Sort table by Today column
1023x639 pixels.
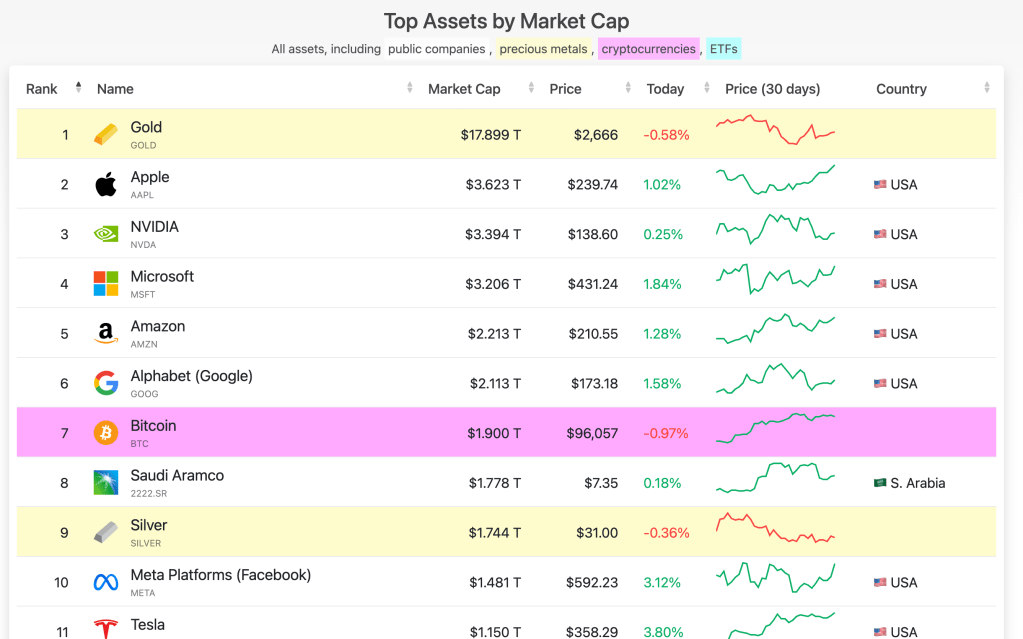pyautogui.click(x=665, y=89)
